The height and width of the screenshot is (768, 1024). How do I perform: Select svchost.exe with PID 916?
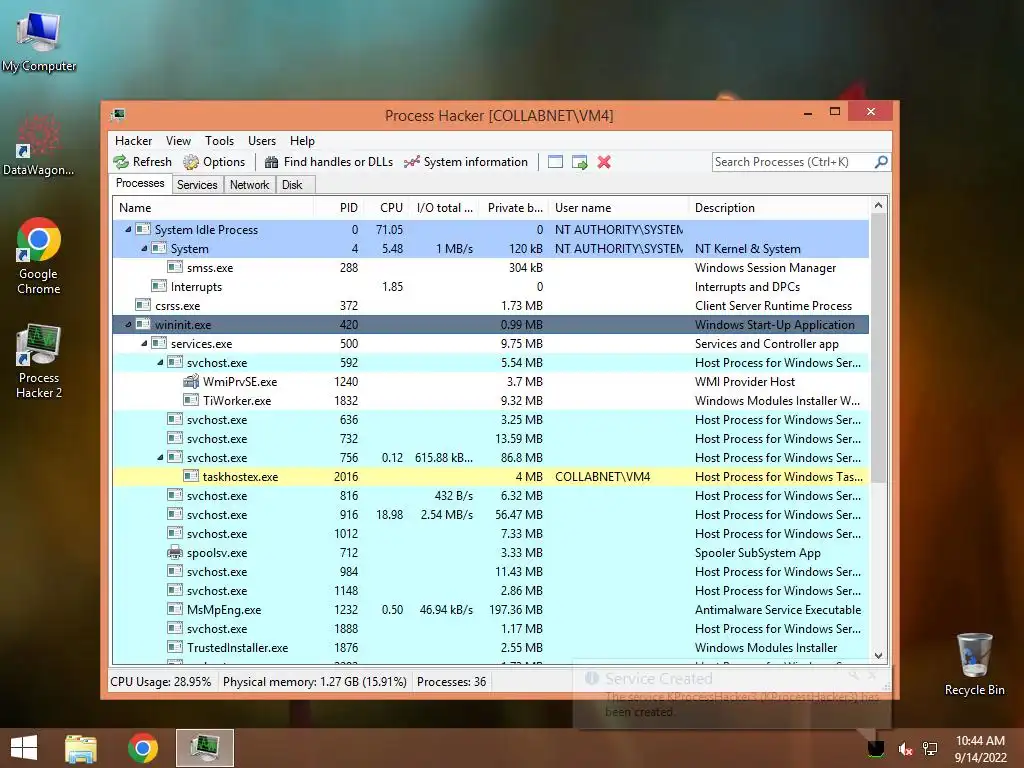click(490, 514)
